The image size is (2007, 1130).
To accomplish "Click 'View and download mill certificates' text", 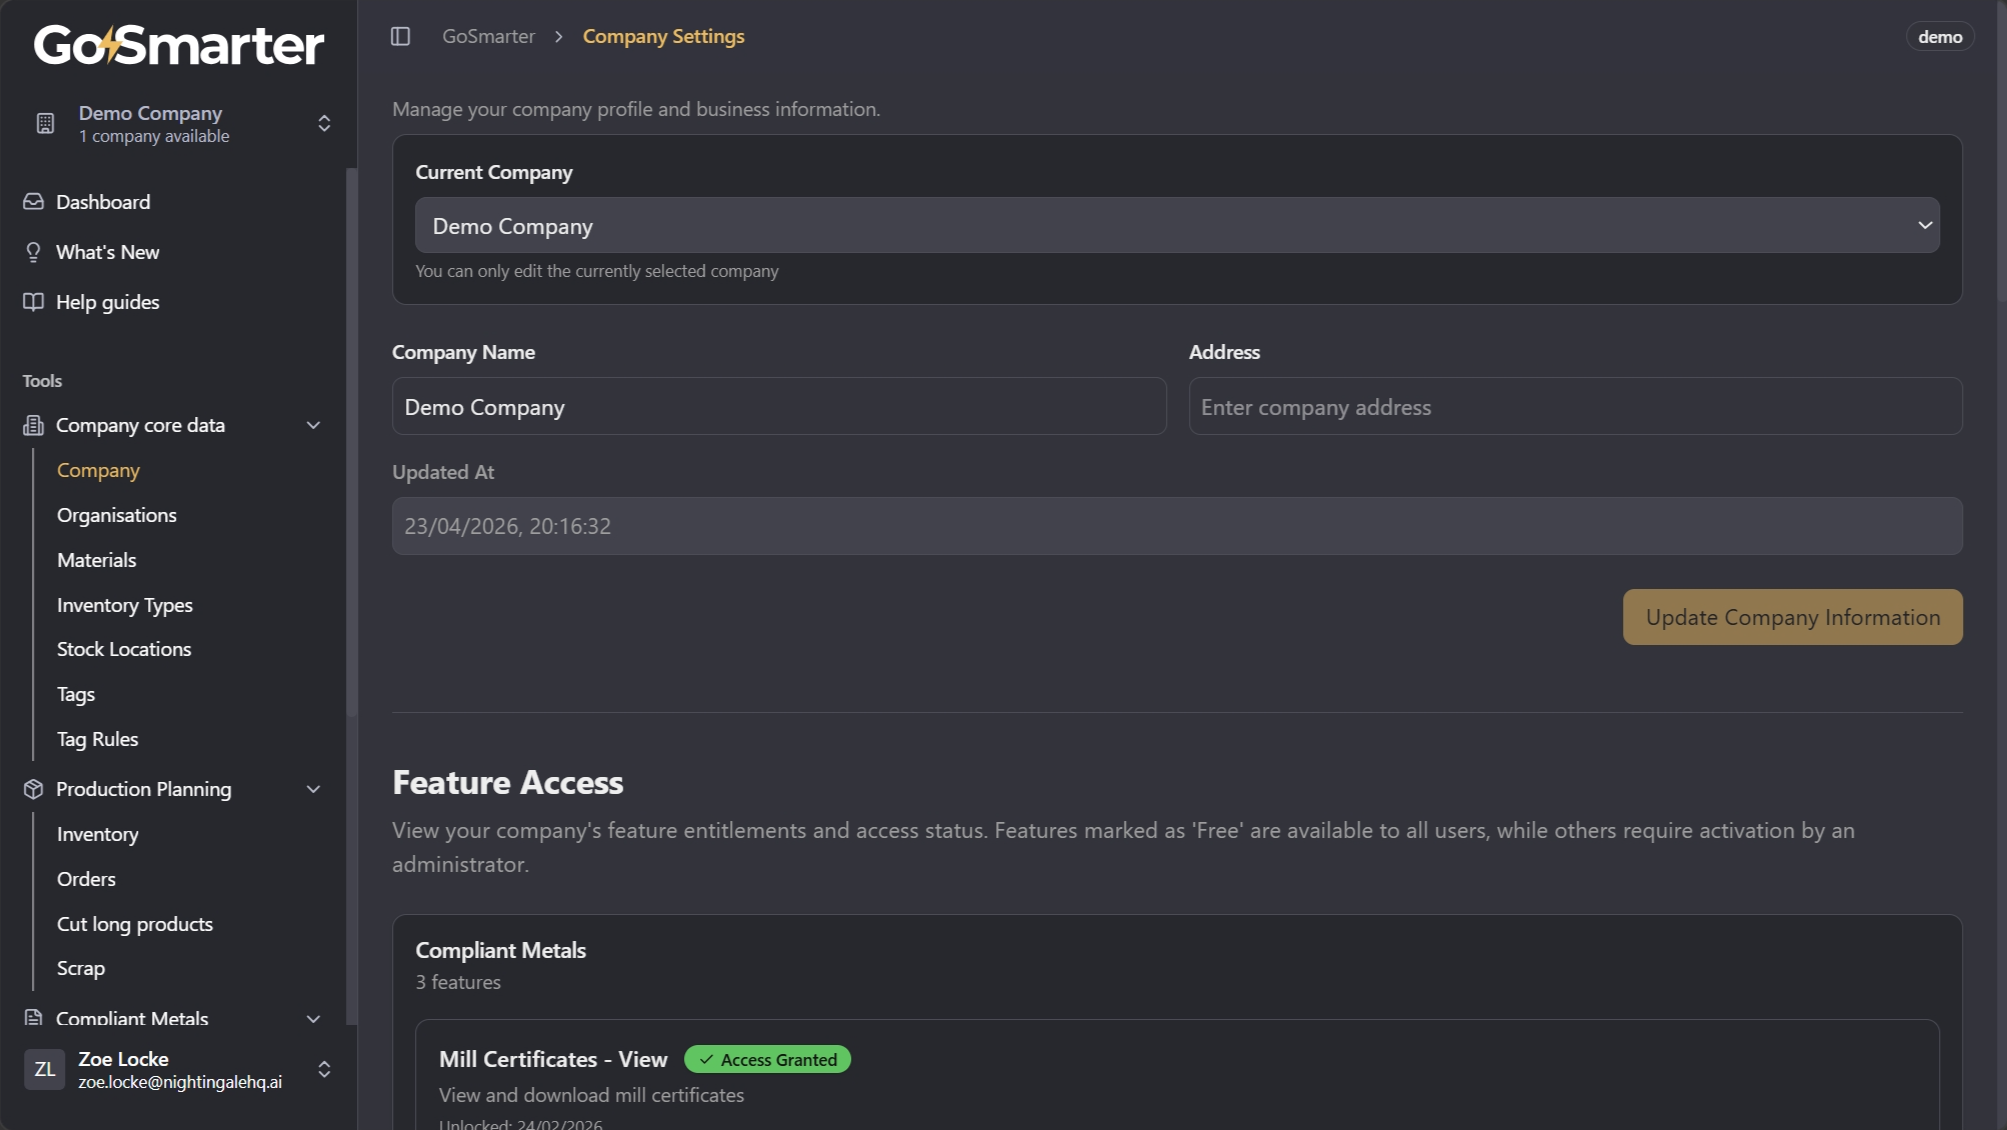I will pyautogui.click(x=591, y=1095).
